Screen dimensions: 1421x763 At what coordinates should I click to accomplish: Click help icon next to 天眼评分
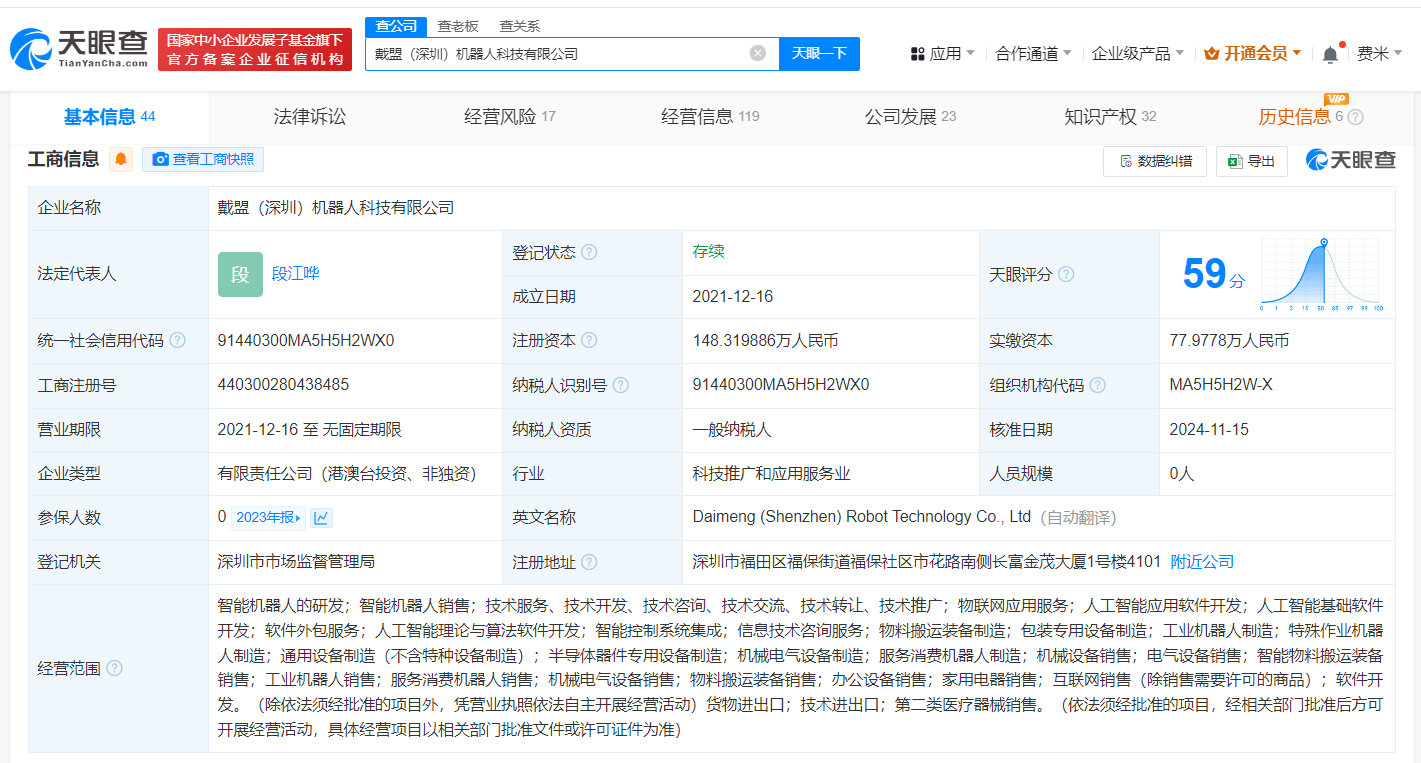pyautogui.click(x=1066, y=274)
